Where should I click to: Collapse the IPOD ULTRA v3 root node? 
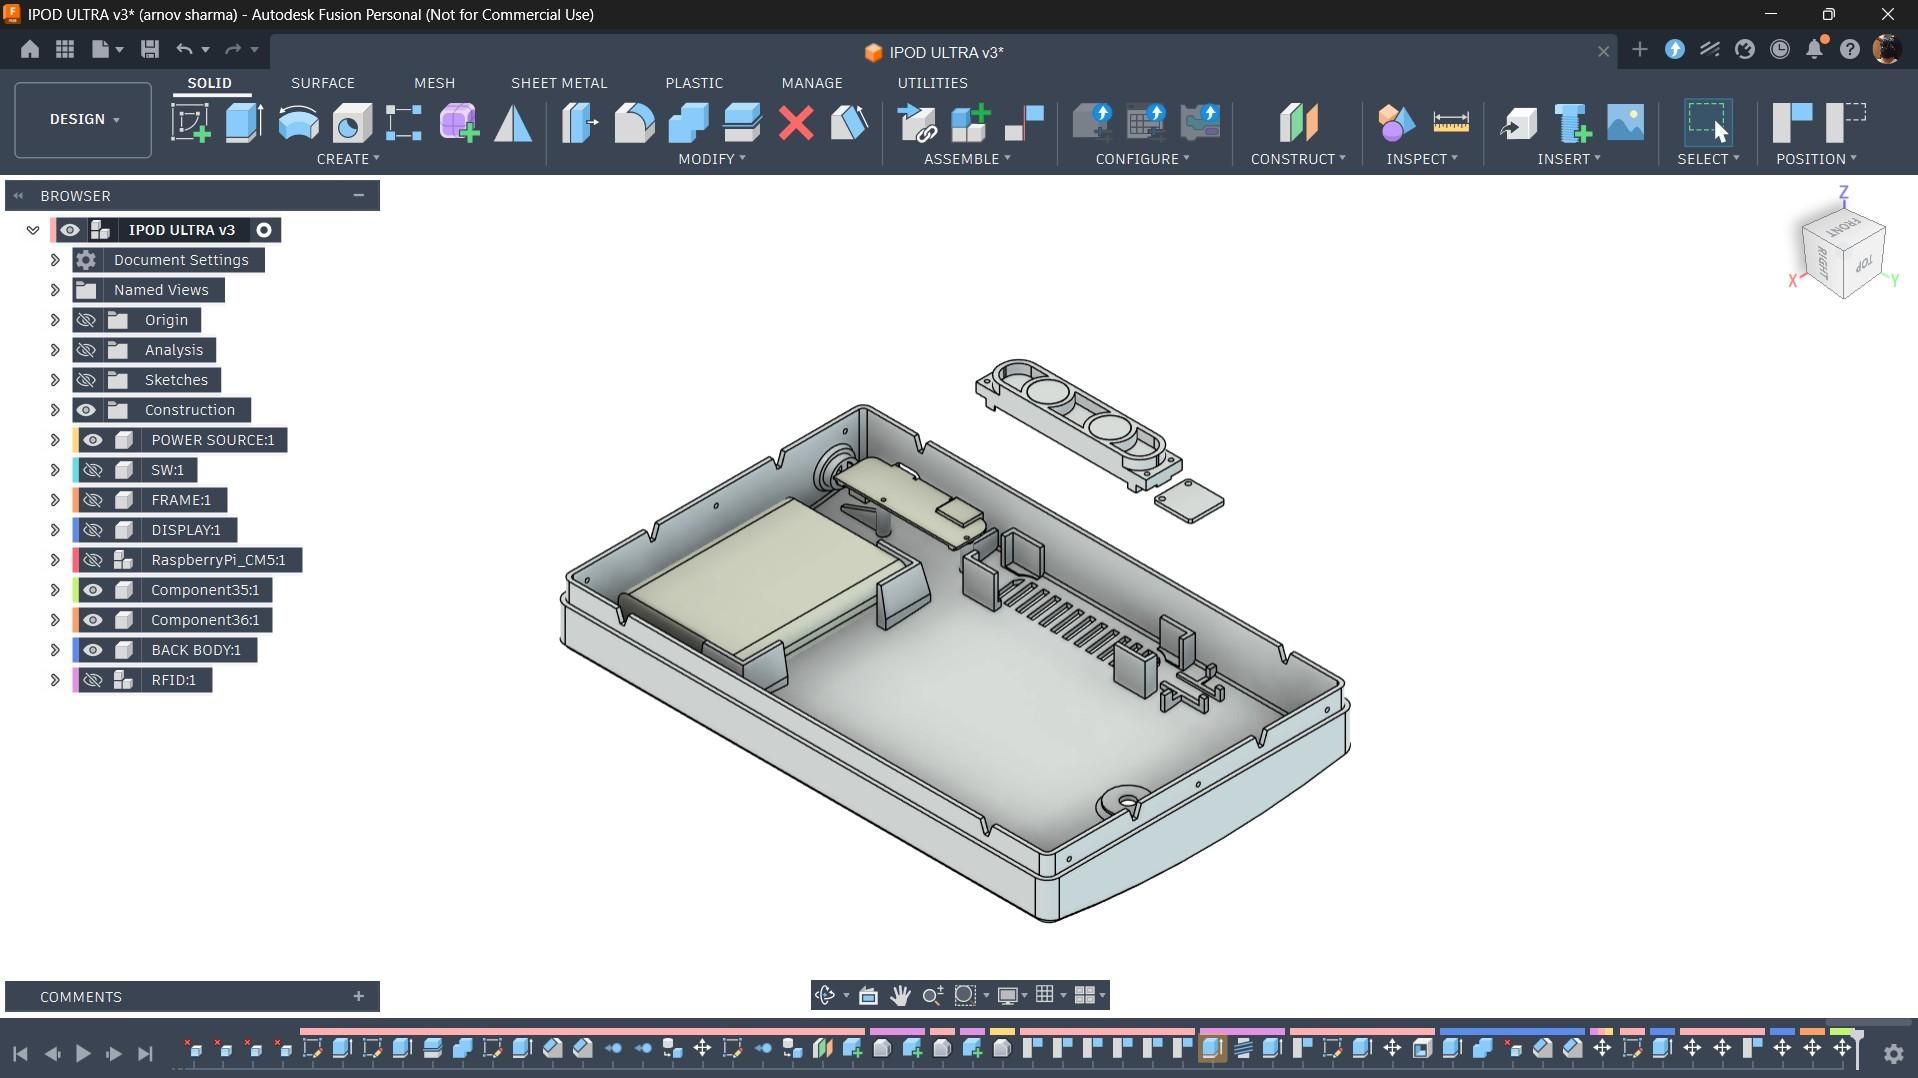pyautogui.click(x=33, y=230)
